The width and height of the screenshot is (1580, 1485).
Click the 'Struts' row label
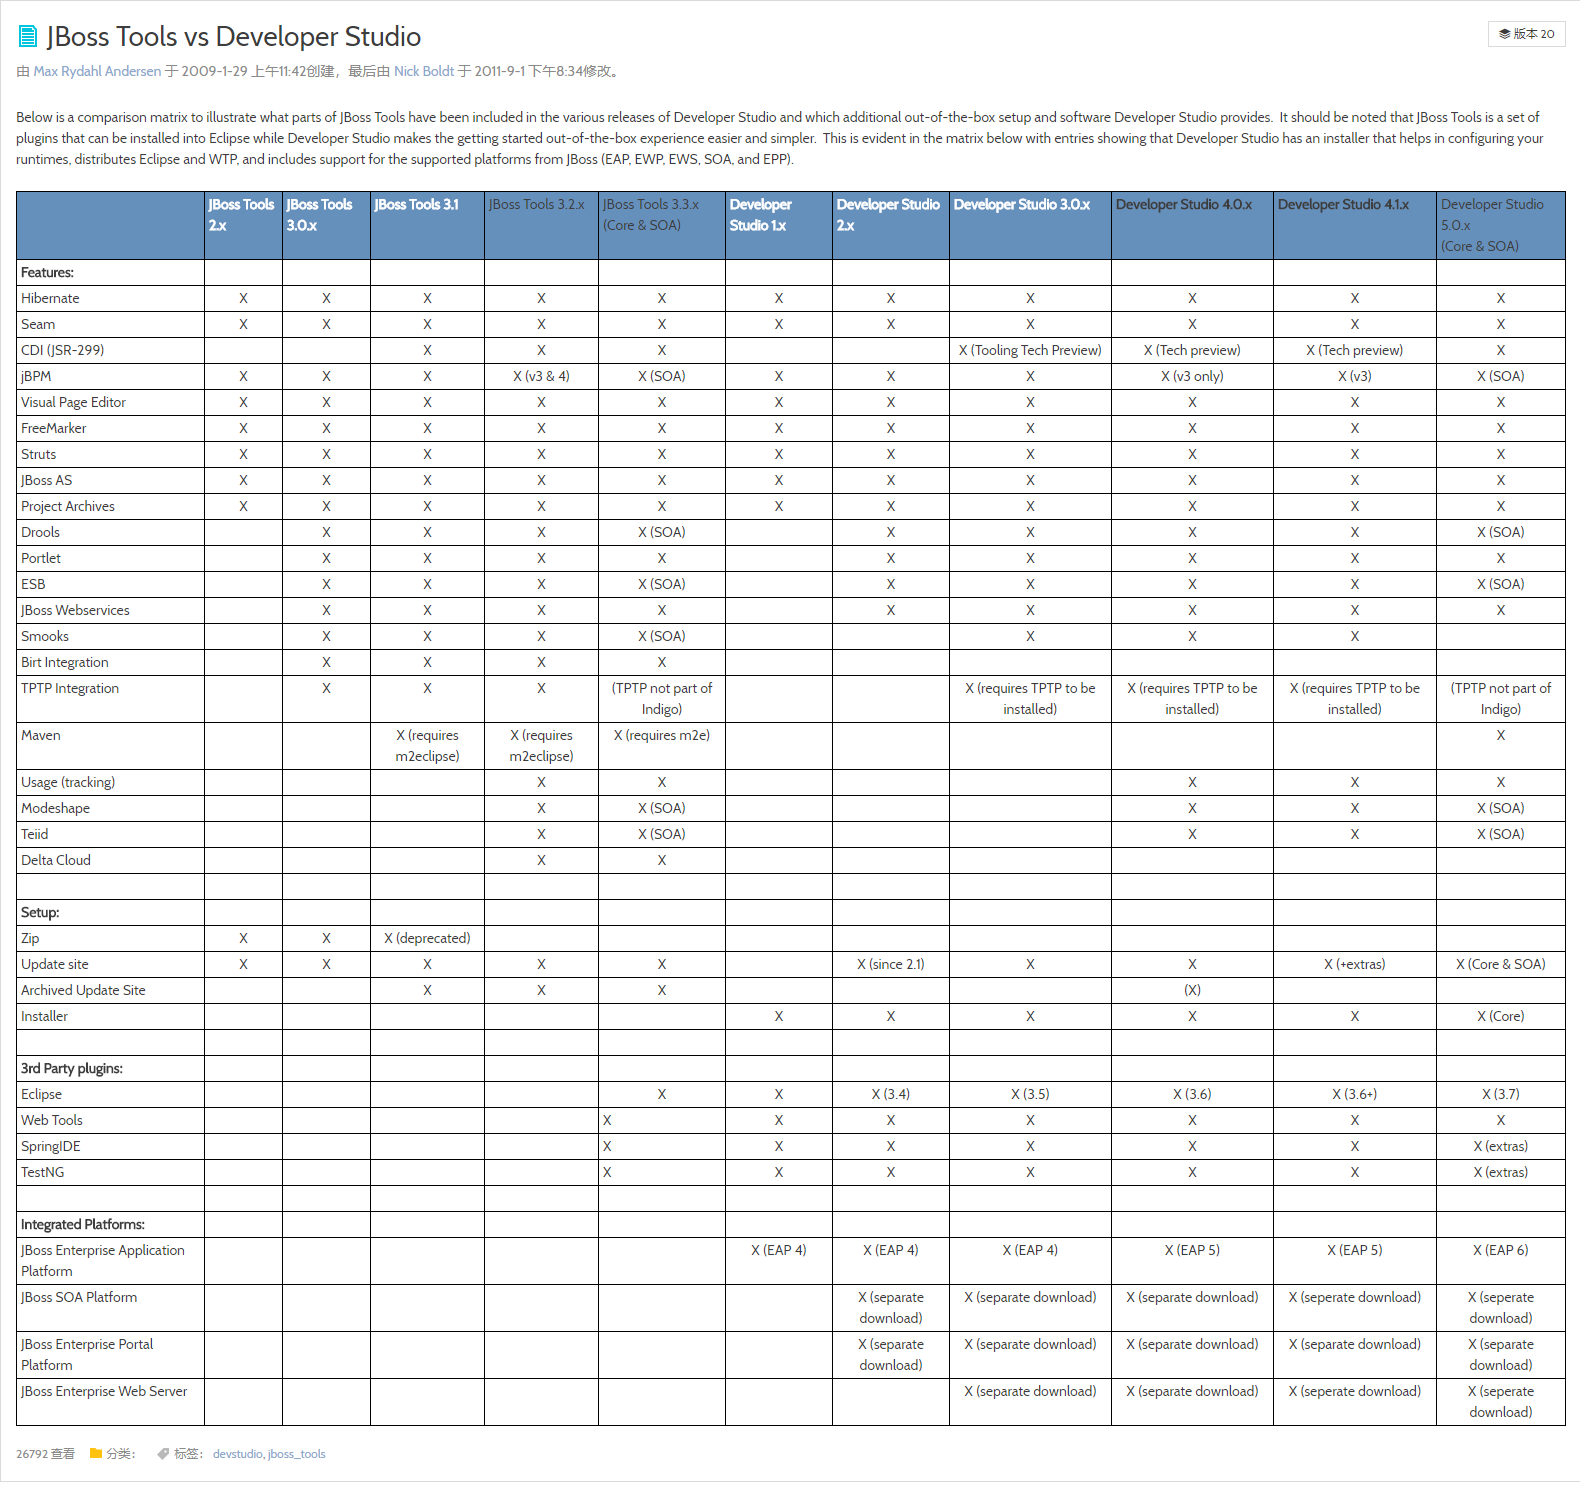(38, 454)
